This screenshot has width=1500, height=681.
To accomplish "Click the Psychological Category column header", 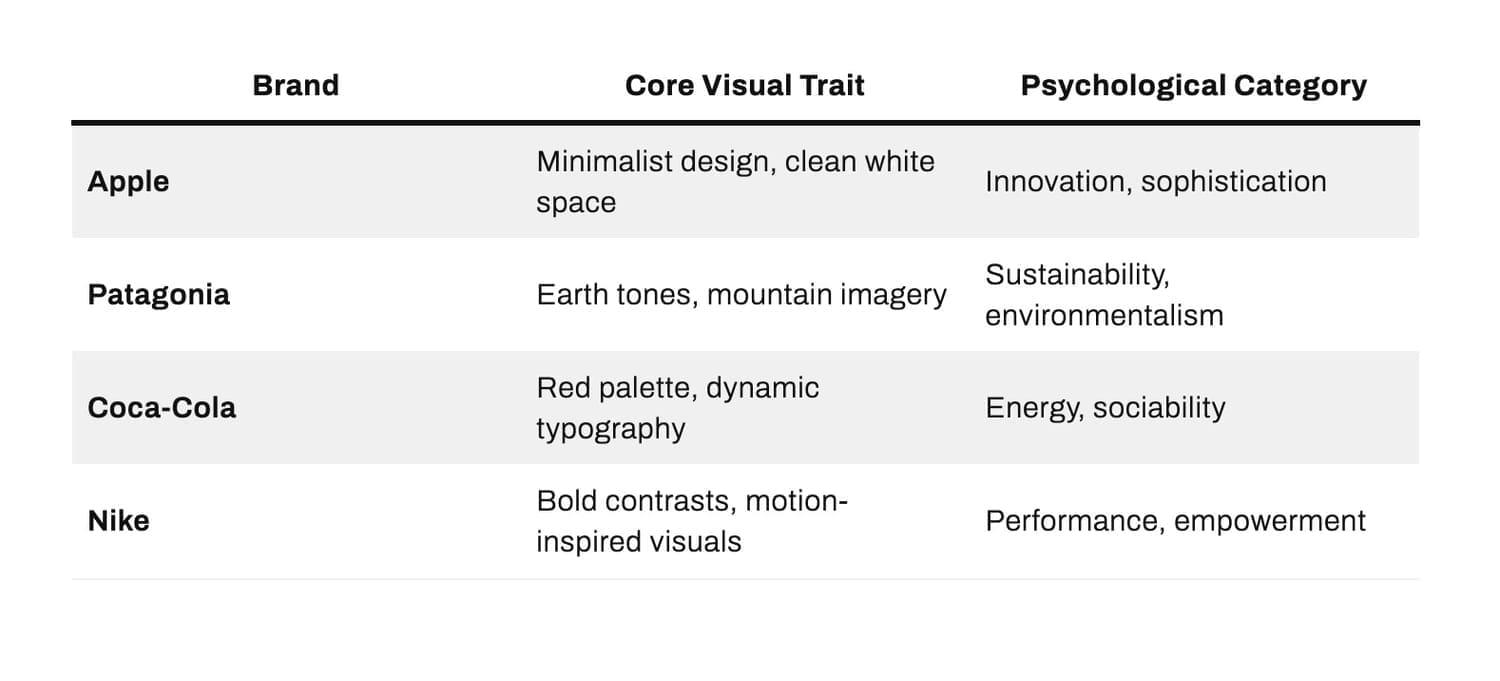I will coord(1193,86).
